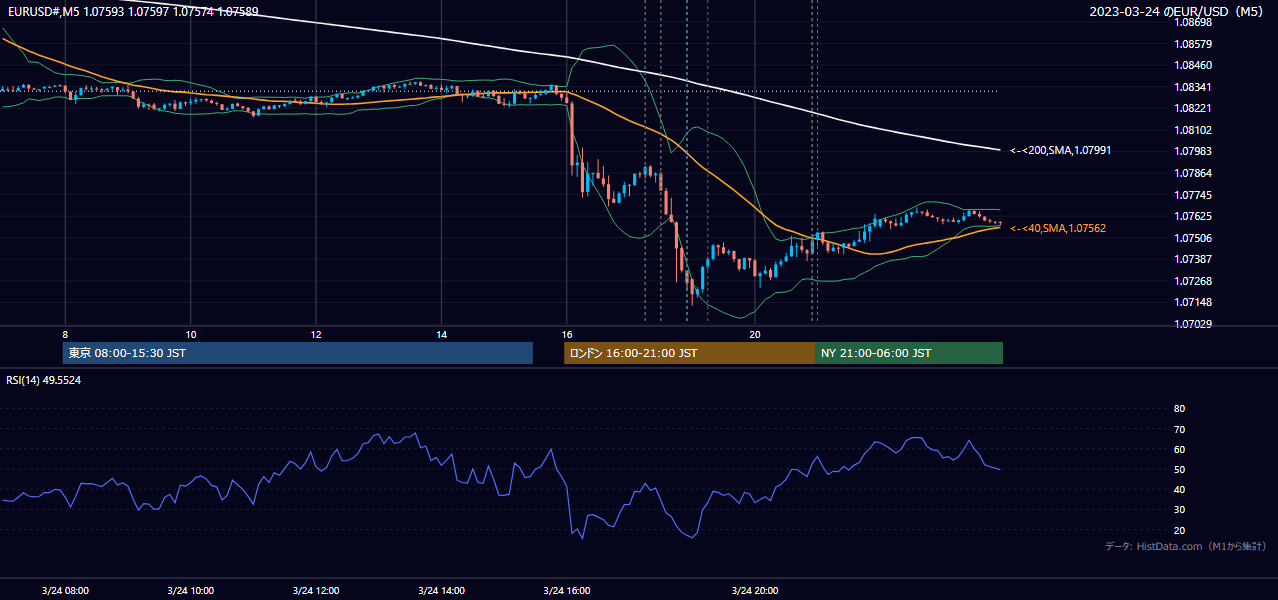This screenshot has width=1278, height=600.
Task: Select the London 16:00-21:00 JST session bar
Action: point(690,353)
